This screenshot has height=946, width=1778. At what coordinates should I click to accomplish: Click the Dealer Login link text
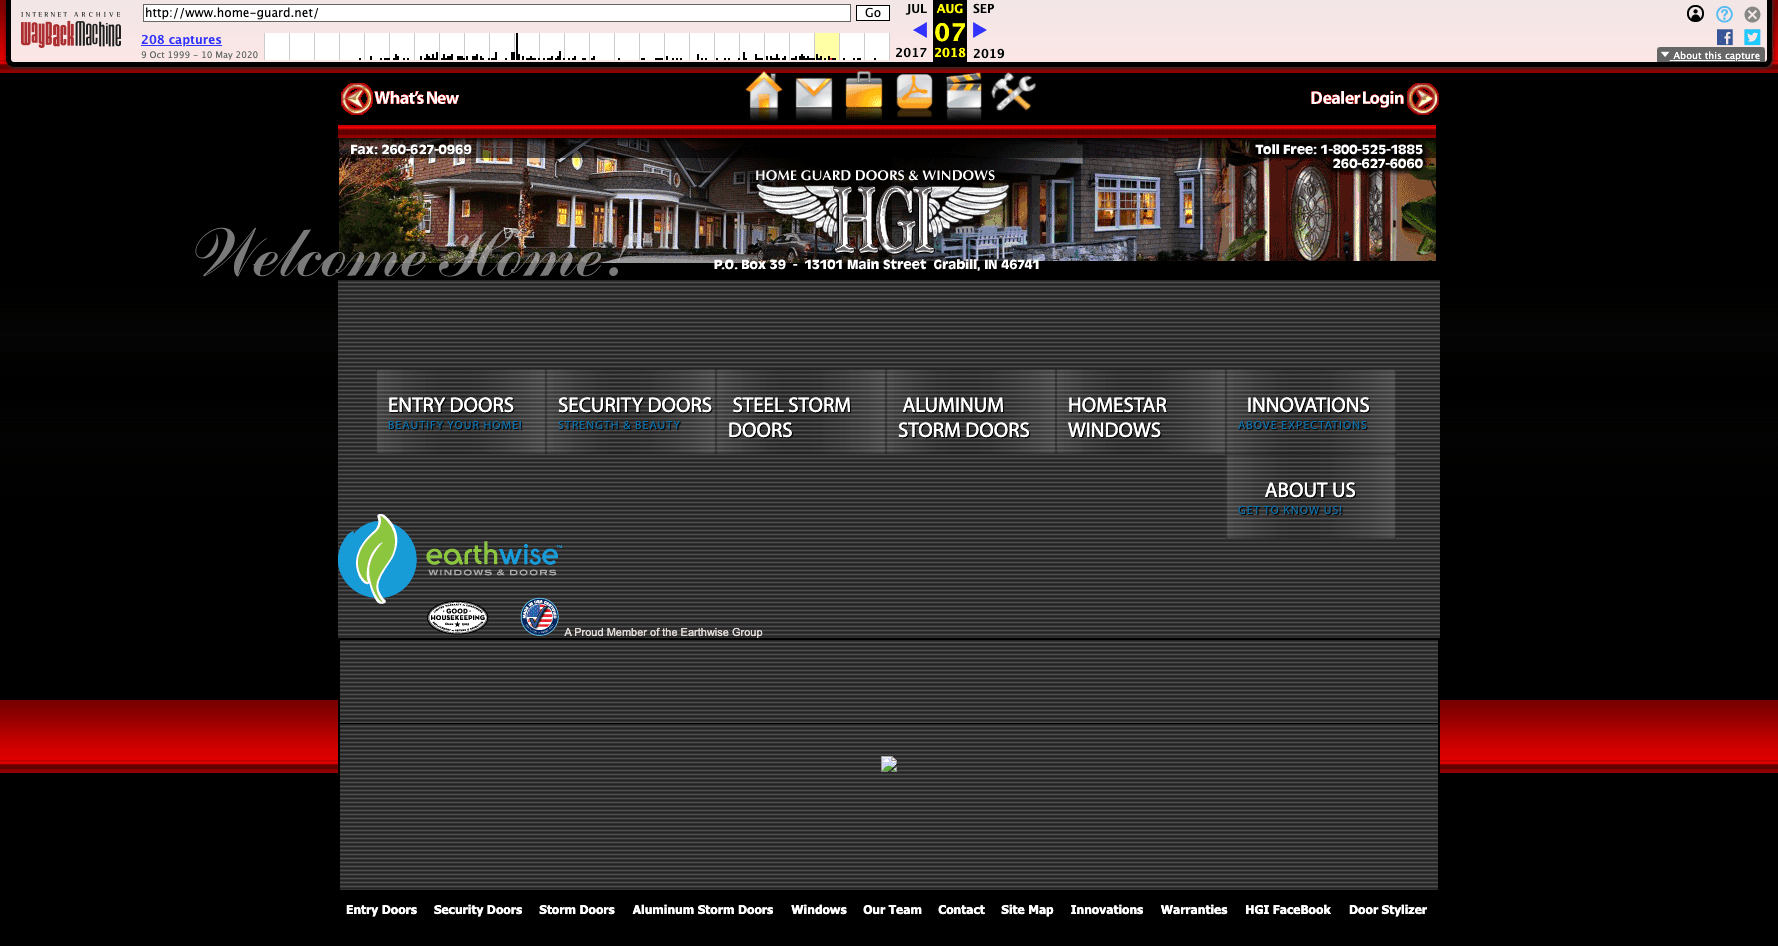(1357, 98)
